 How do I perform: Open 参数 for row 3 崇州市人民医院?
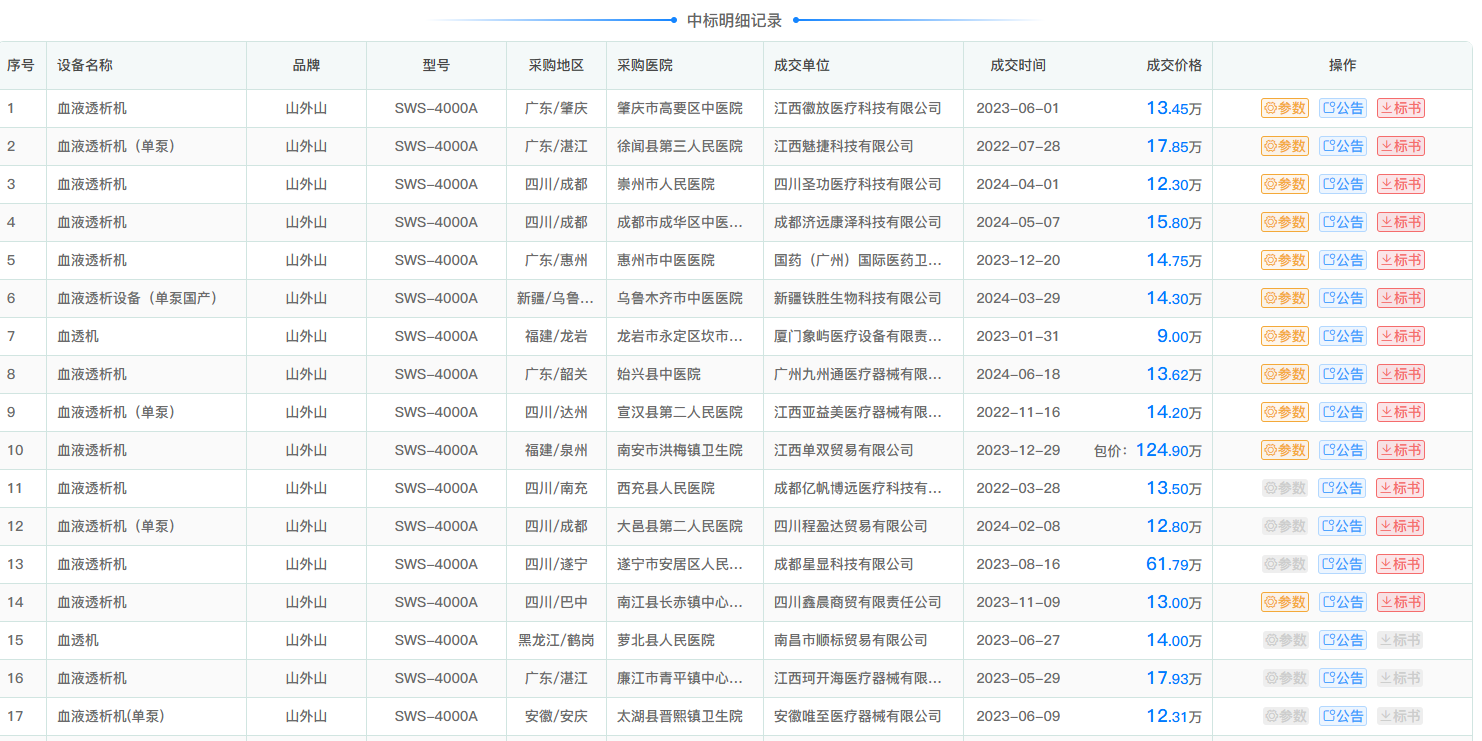(x=1285, y=184)
